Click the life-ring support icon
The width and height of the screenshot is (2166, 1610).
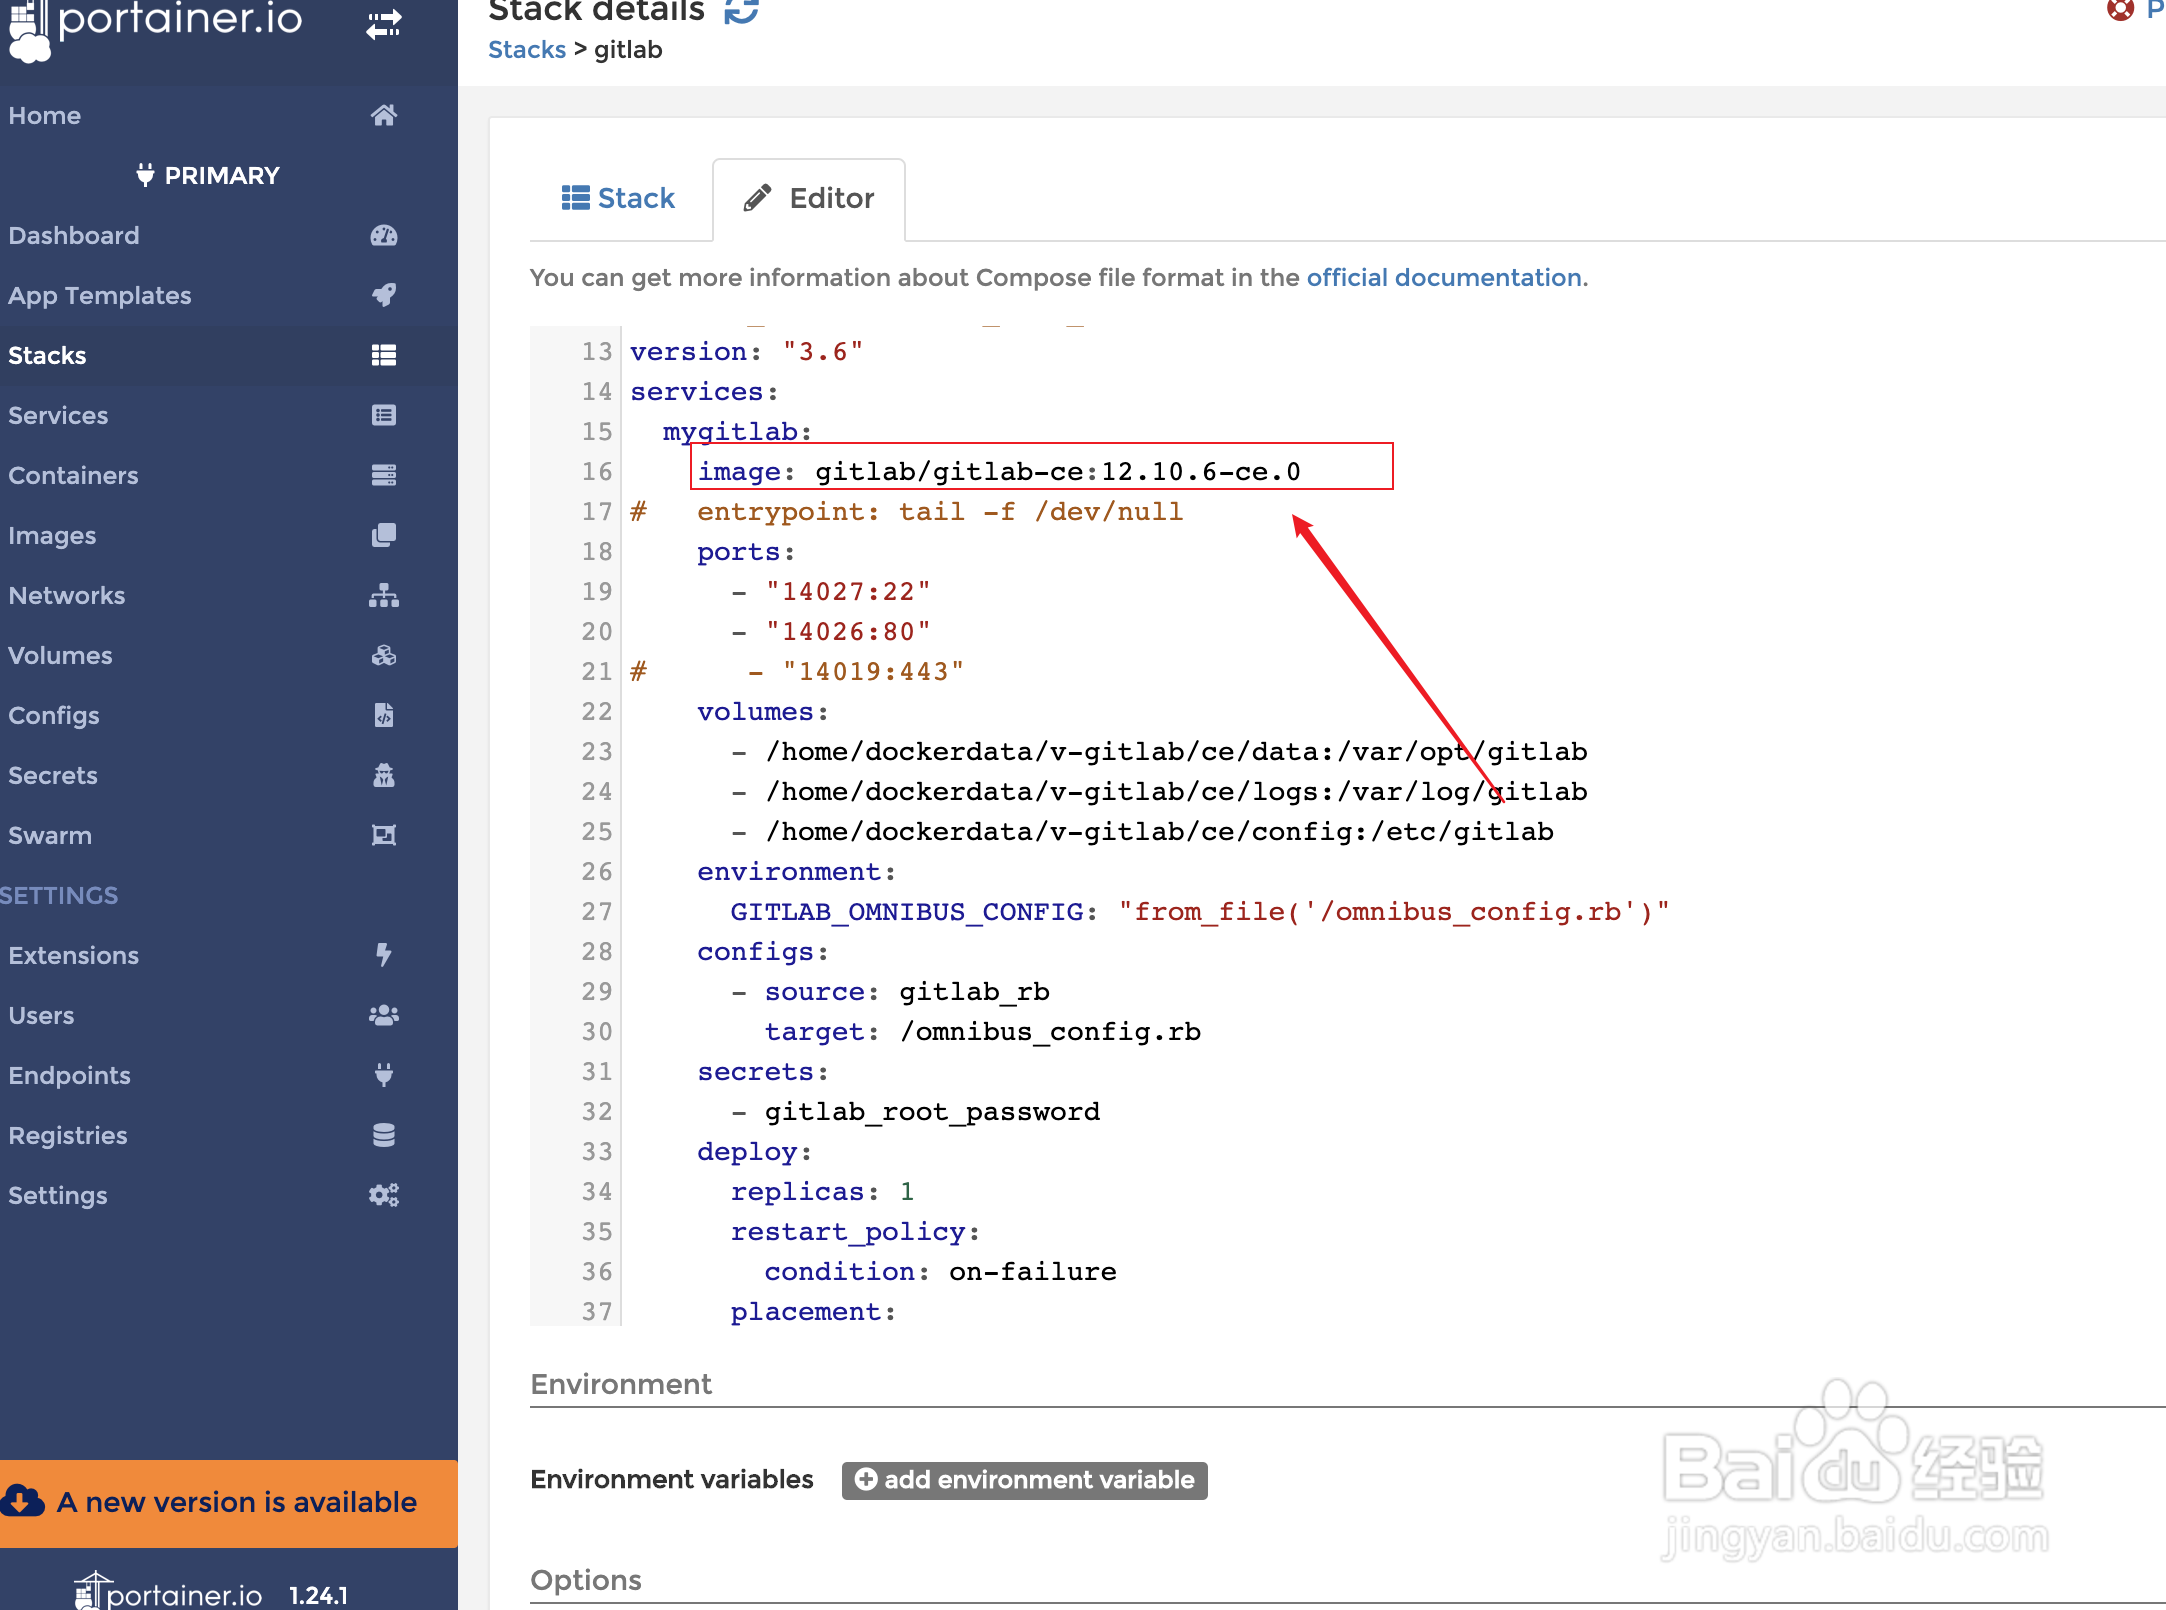coord(2120,10)
